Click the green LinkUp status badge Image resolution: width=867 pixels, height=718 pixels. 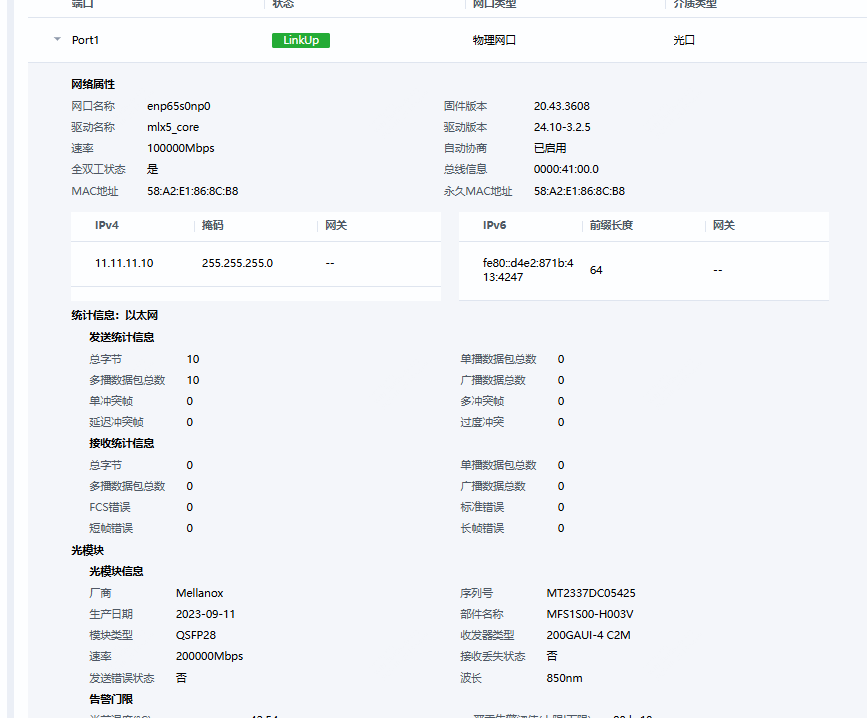[x=300, y=40]
